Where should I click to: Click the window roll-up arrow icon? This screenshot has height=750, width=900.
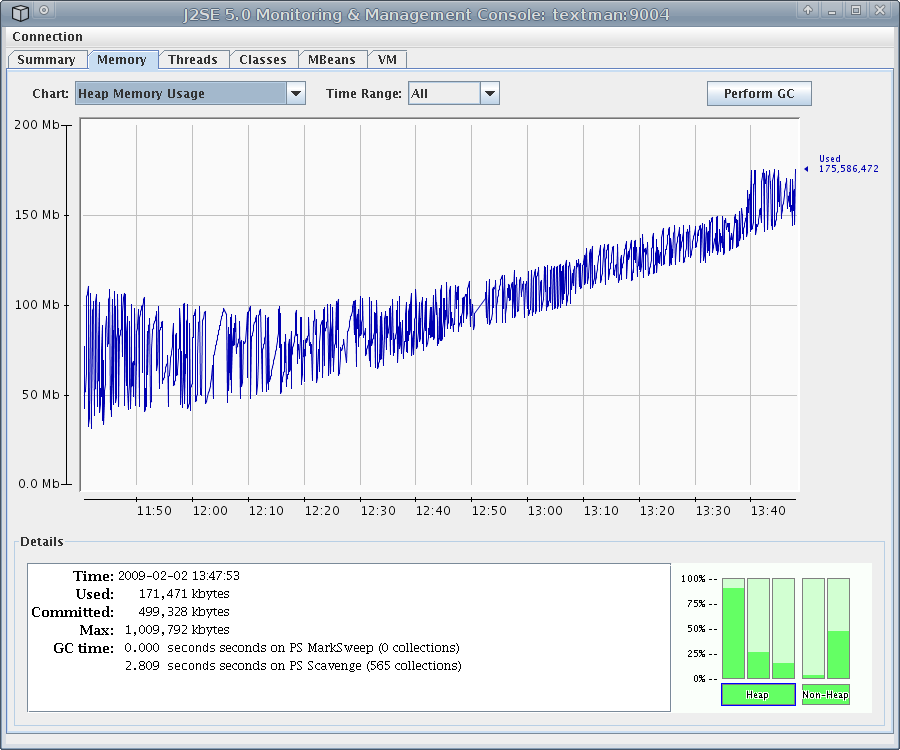tap(807, 11)
